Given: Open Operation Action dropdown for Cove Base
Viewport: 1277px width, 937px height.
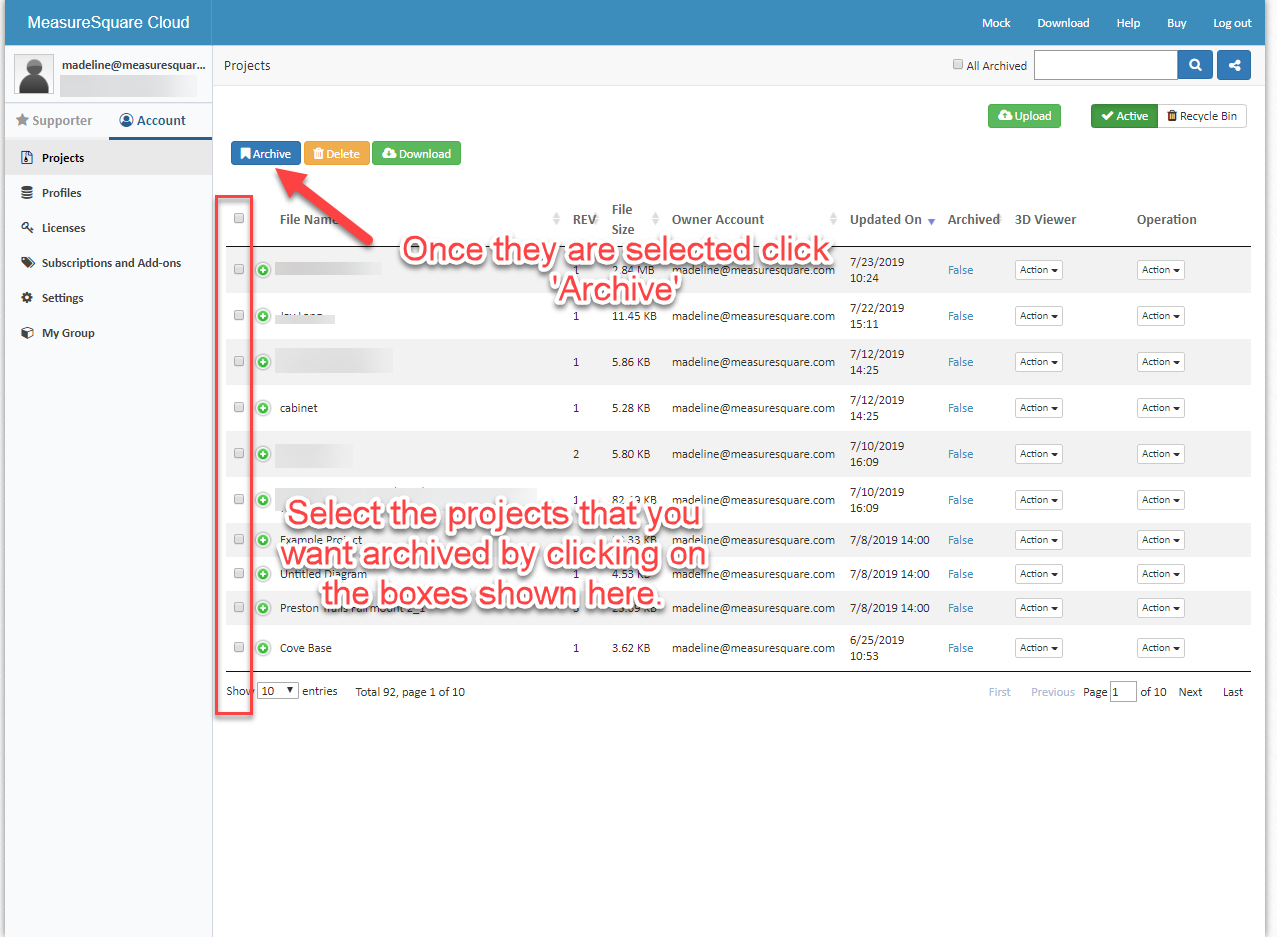Looking at the screenshot, I should point(1161,648).
